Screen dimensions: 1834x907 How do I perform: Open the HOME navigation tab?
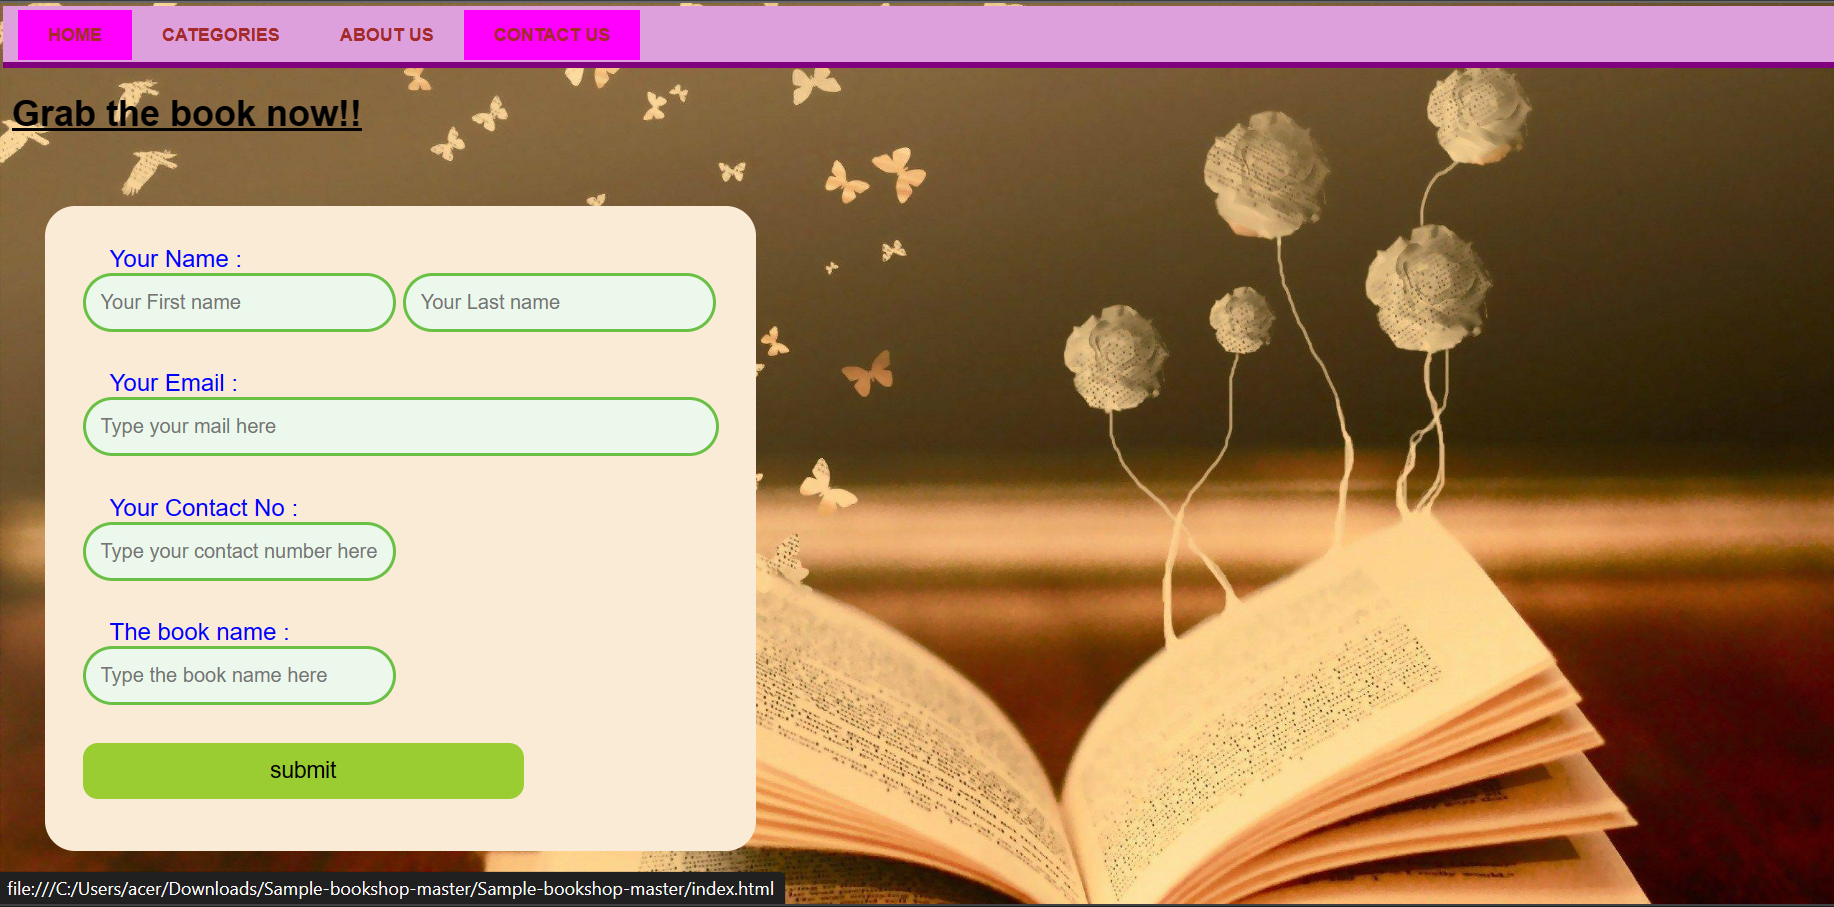tap(75, 35)
